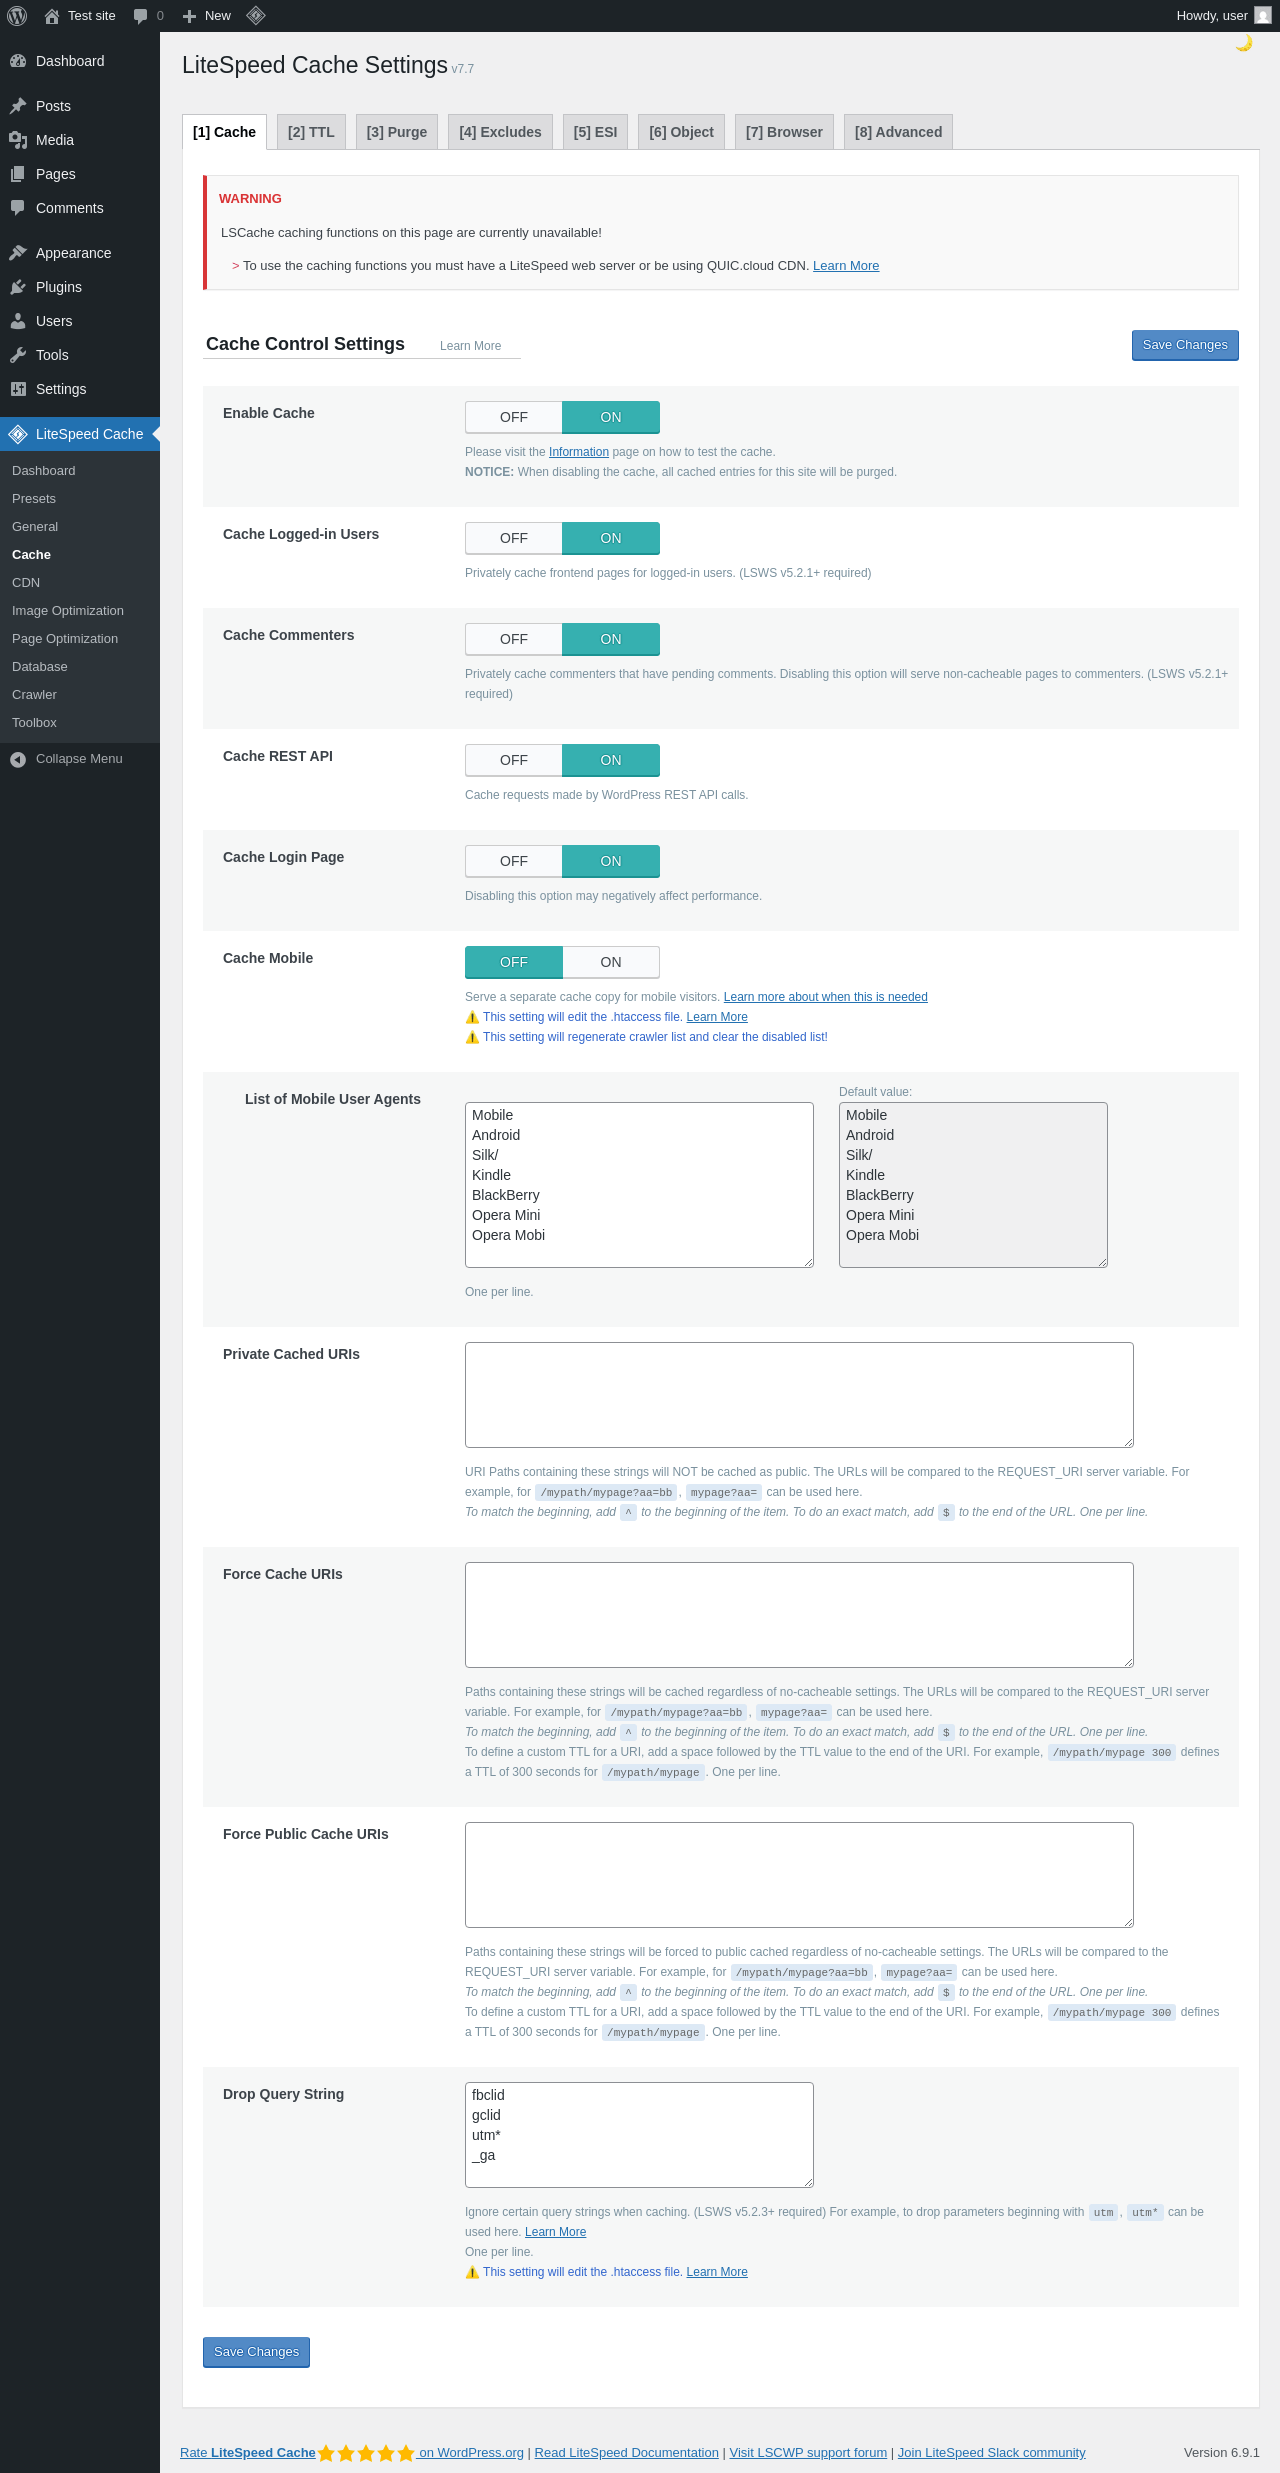The image size is (1280, 2473).
Task: Switch to the [2] TTL tab
Action: point(311,132)
